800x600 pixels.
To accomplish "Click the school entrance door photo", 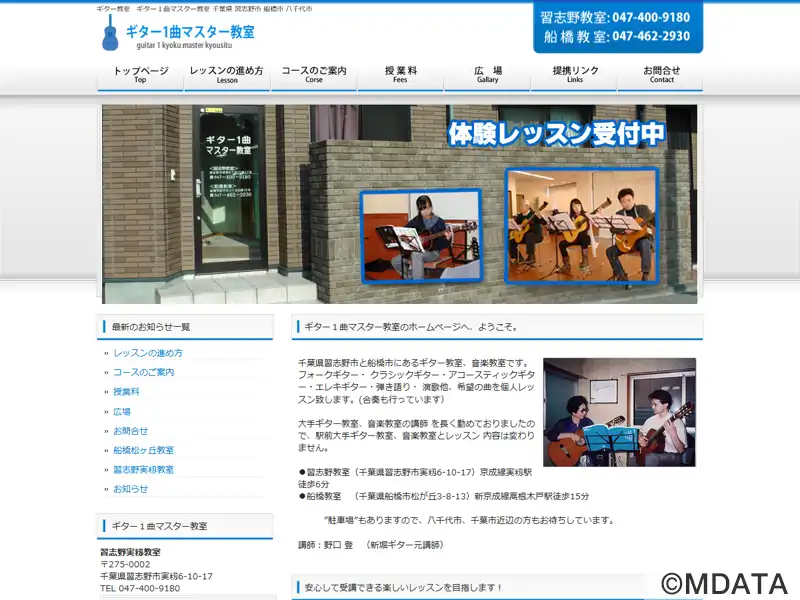I will tap(230, 189).
